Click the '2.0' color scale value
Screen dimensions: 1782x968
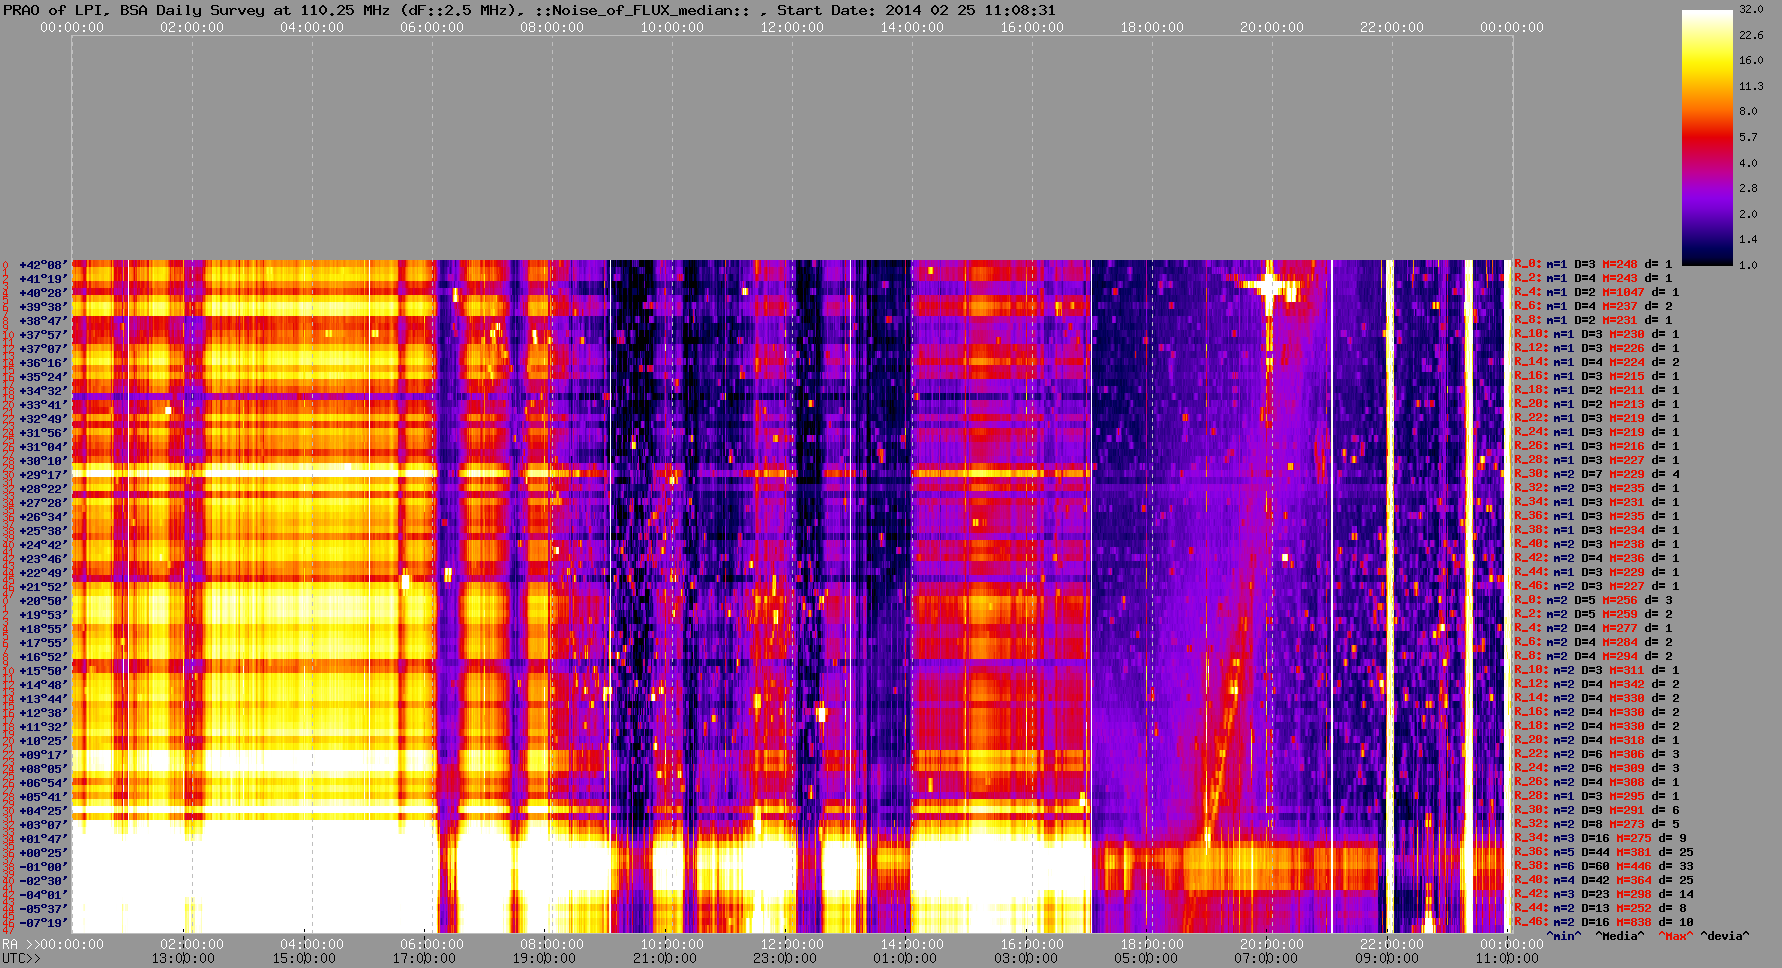(x=1748, y=214)
